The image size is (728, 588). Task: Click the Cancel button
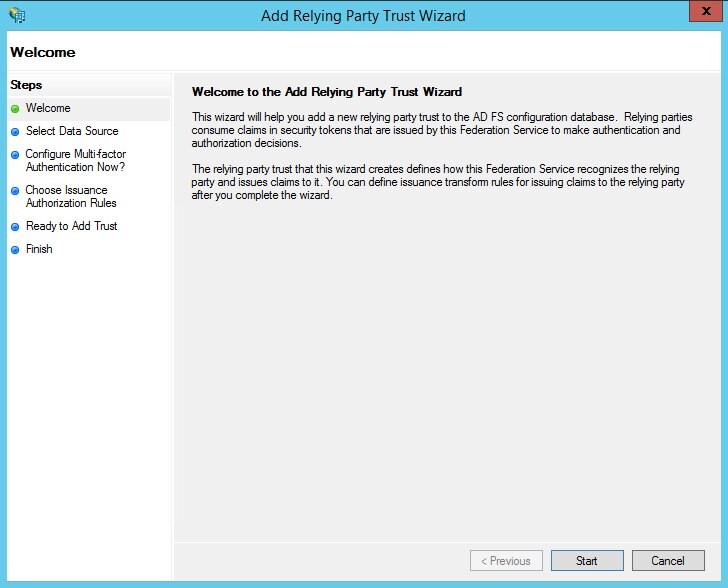[668, 561]
